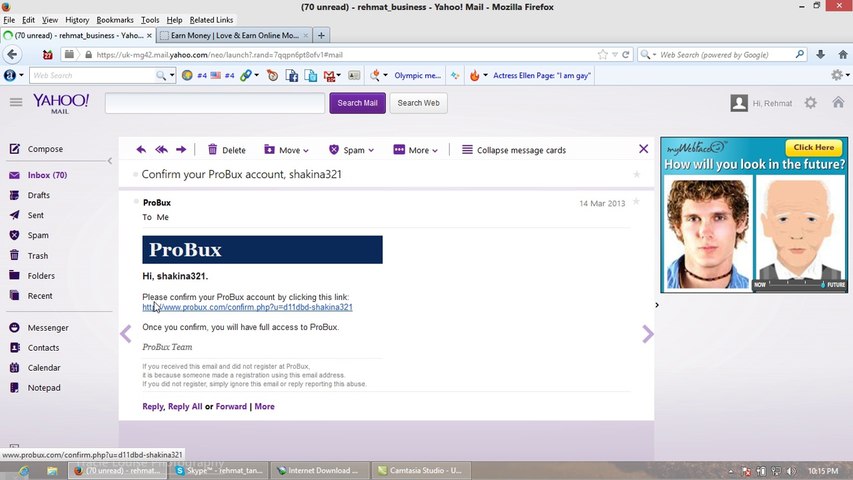Click the Search Mail button
Image resolution: width=853 pixels, height=480 pixels.
pyautogui.click(x=357, y=103)
